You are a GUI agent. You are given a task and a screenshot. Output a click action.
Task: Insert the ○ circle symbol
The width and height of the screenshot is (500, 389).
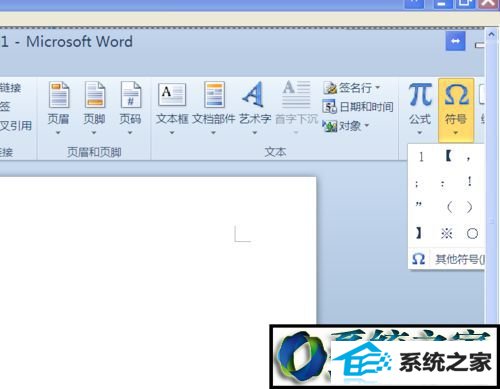(472, 234)
